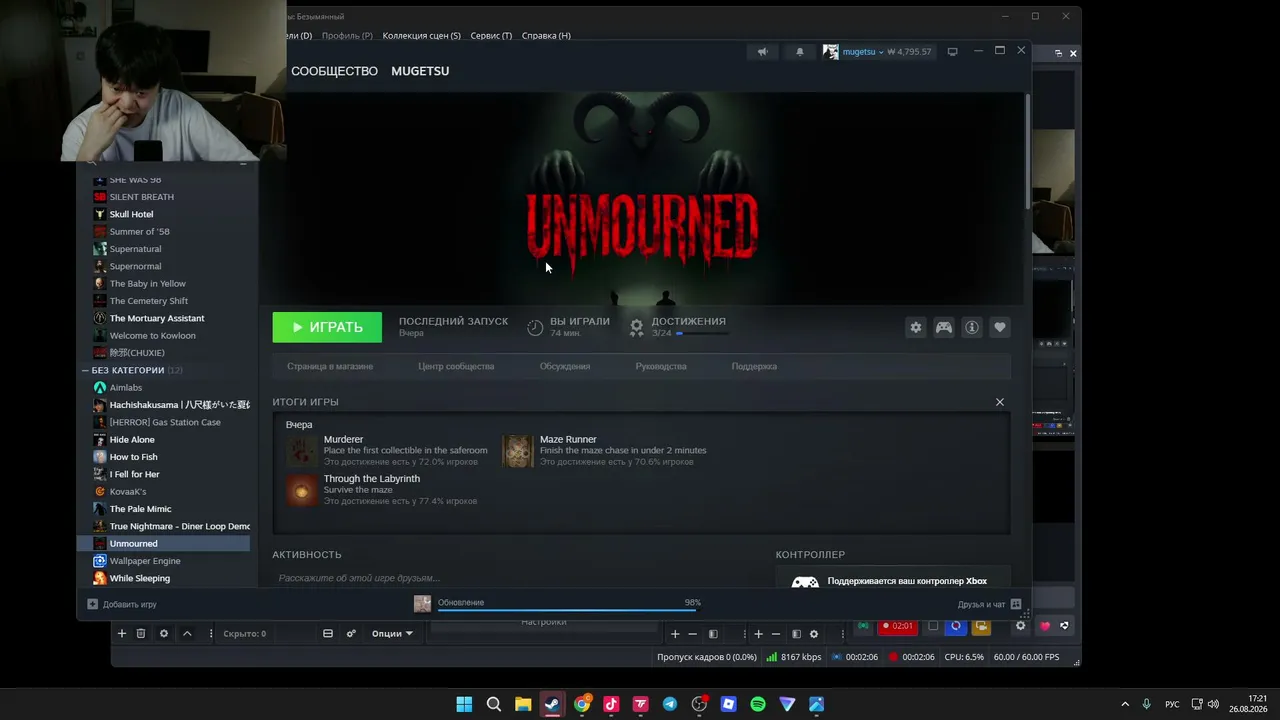Screen dimensions: 1280x720
Task: Launch Unmourned with green Play button
Action: coord(327,327)
